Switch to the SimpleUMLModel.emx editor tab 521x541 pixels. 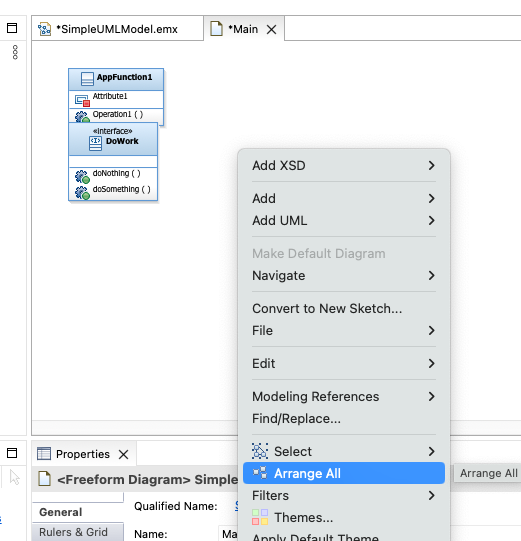[x=117, y=29]
